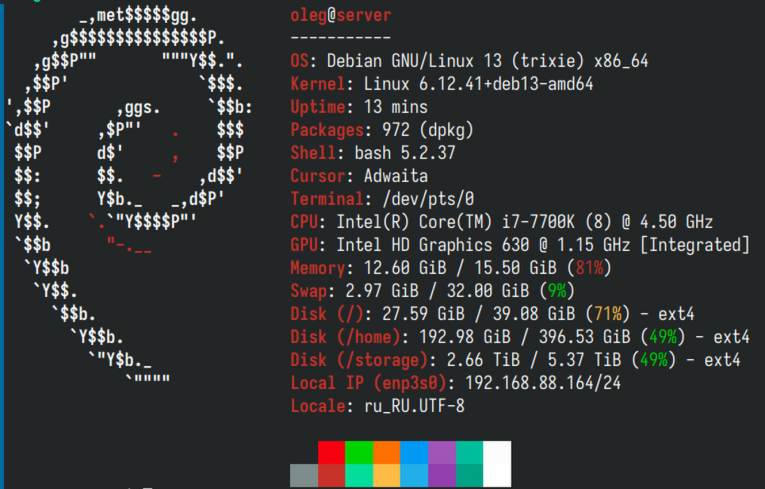The image size is (765, 489).
Task: Click the Packages 972 (dpkg) line
Action: [x=382, y=130]
